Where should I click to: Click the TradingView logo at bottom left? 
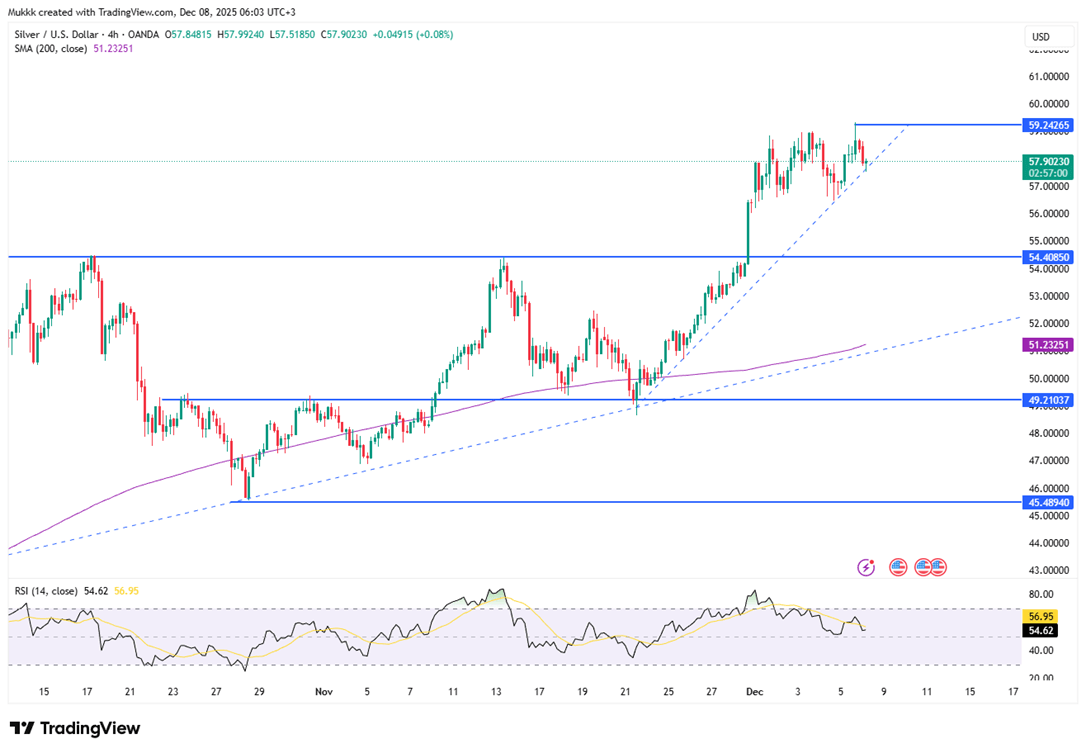pyautogui.click(x=75, y=728)
